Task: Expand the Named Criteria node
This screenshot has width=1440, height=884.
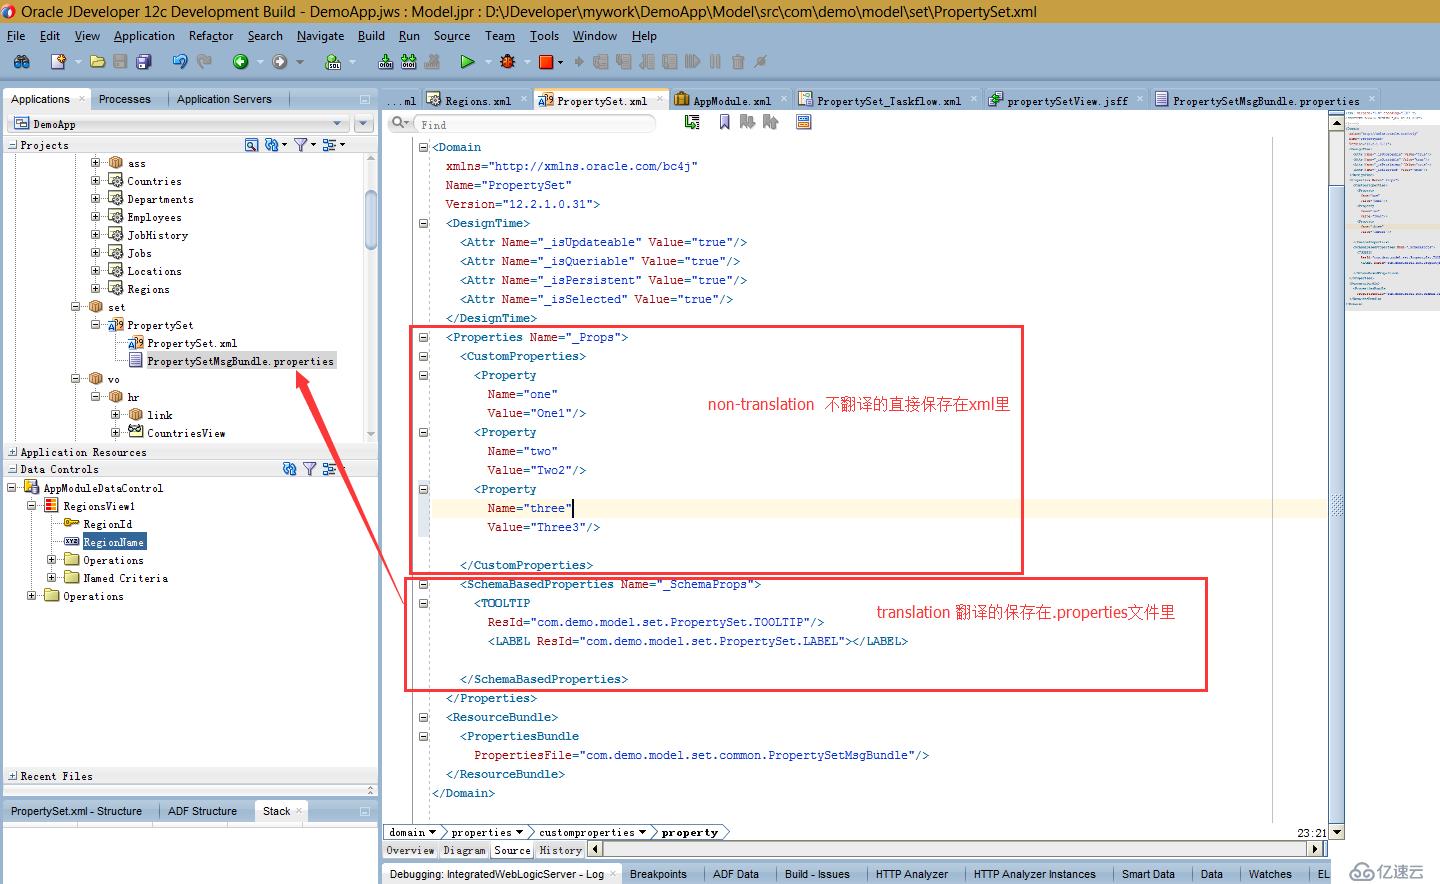Action: (52, 578)
